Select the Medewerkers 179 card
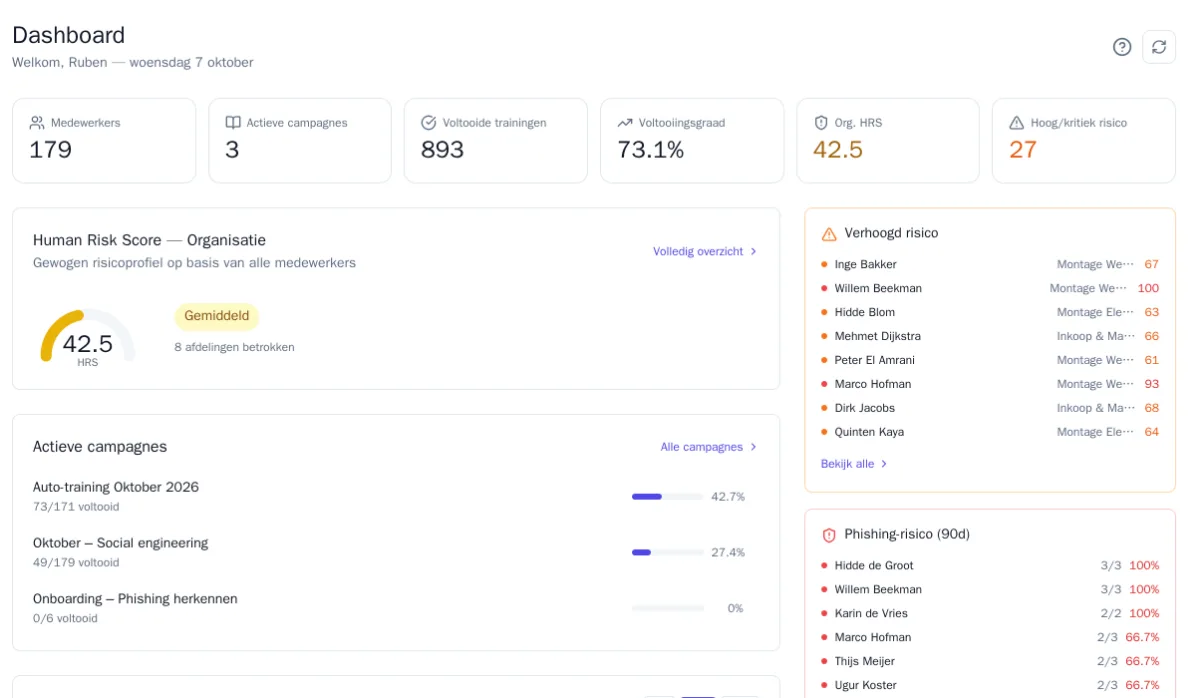This screenshot has width=1200, height=698. [104, 141]
